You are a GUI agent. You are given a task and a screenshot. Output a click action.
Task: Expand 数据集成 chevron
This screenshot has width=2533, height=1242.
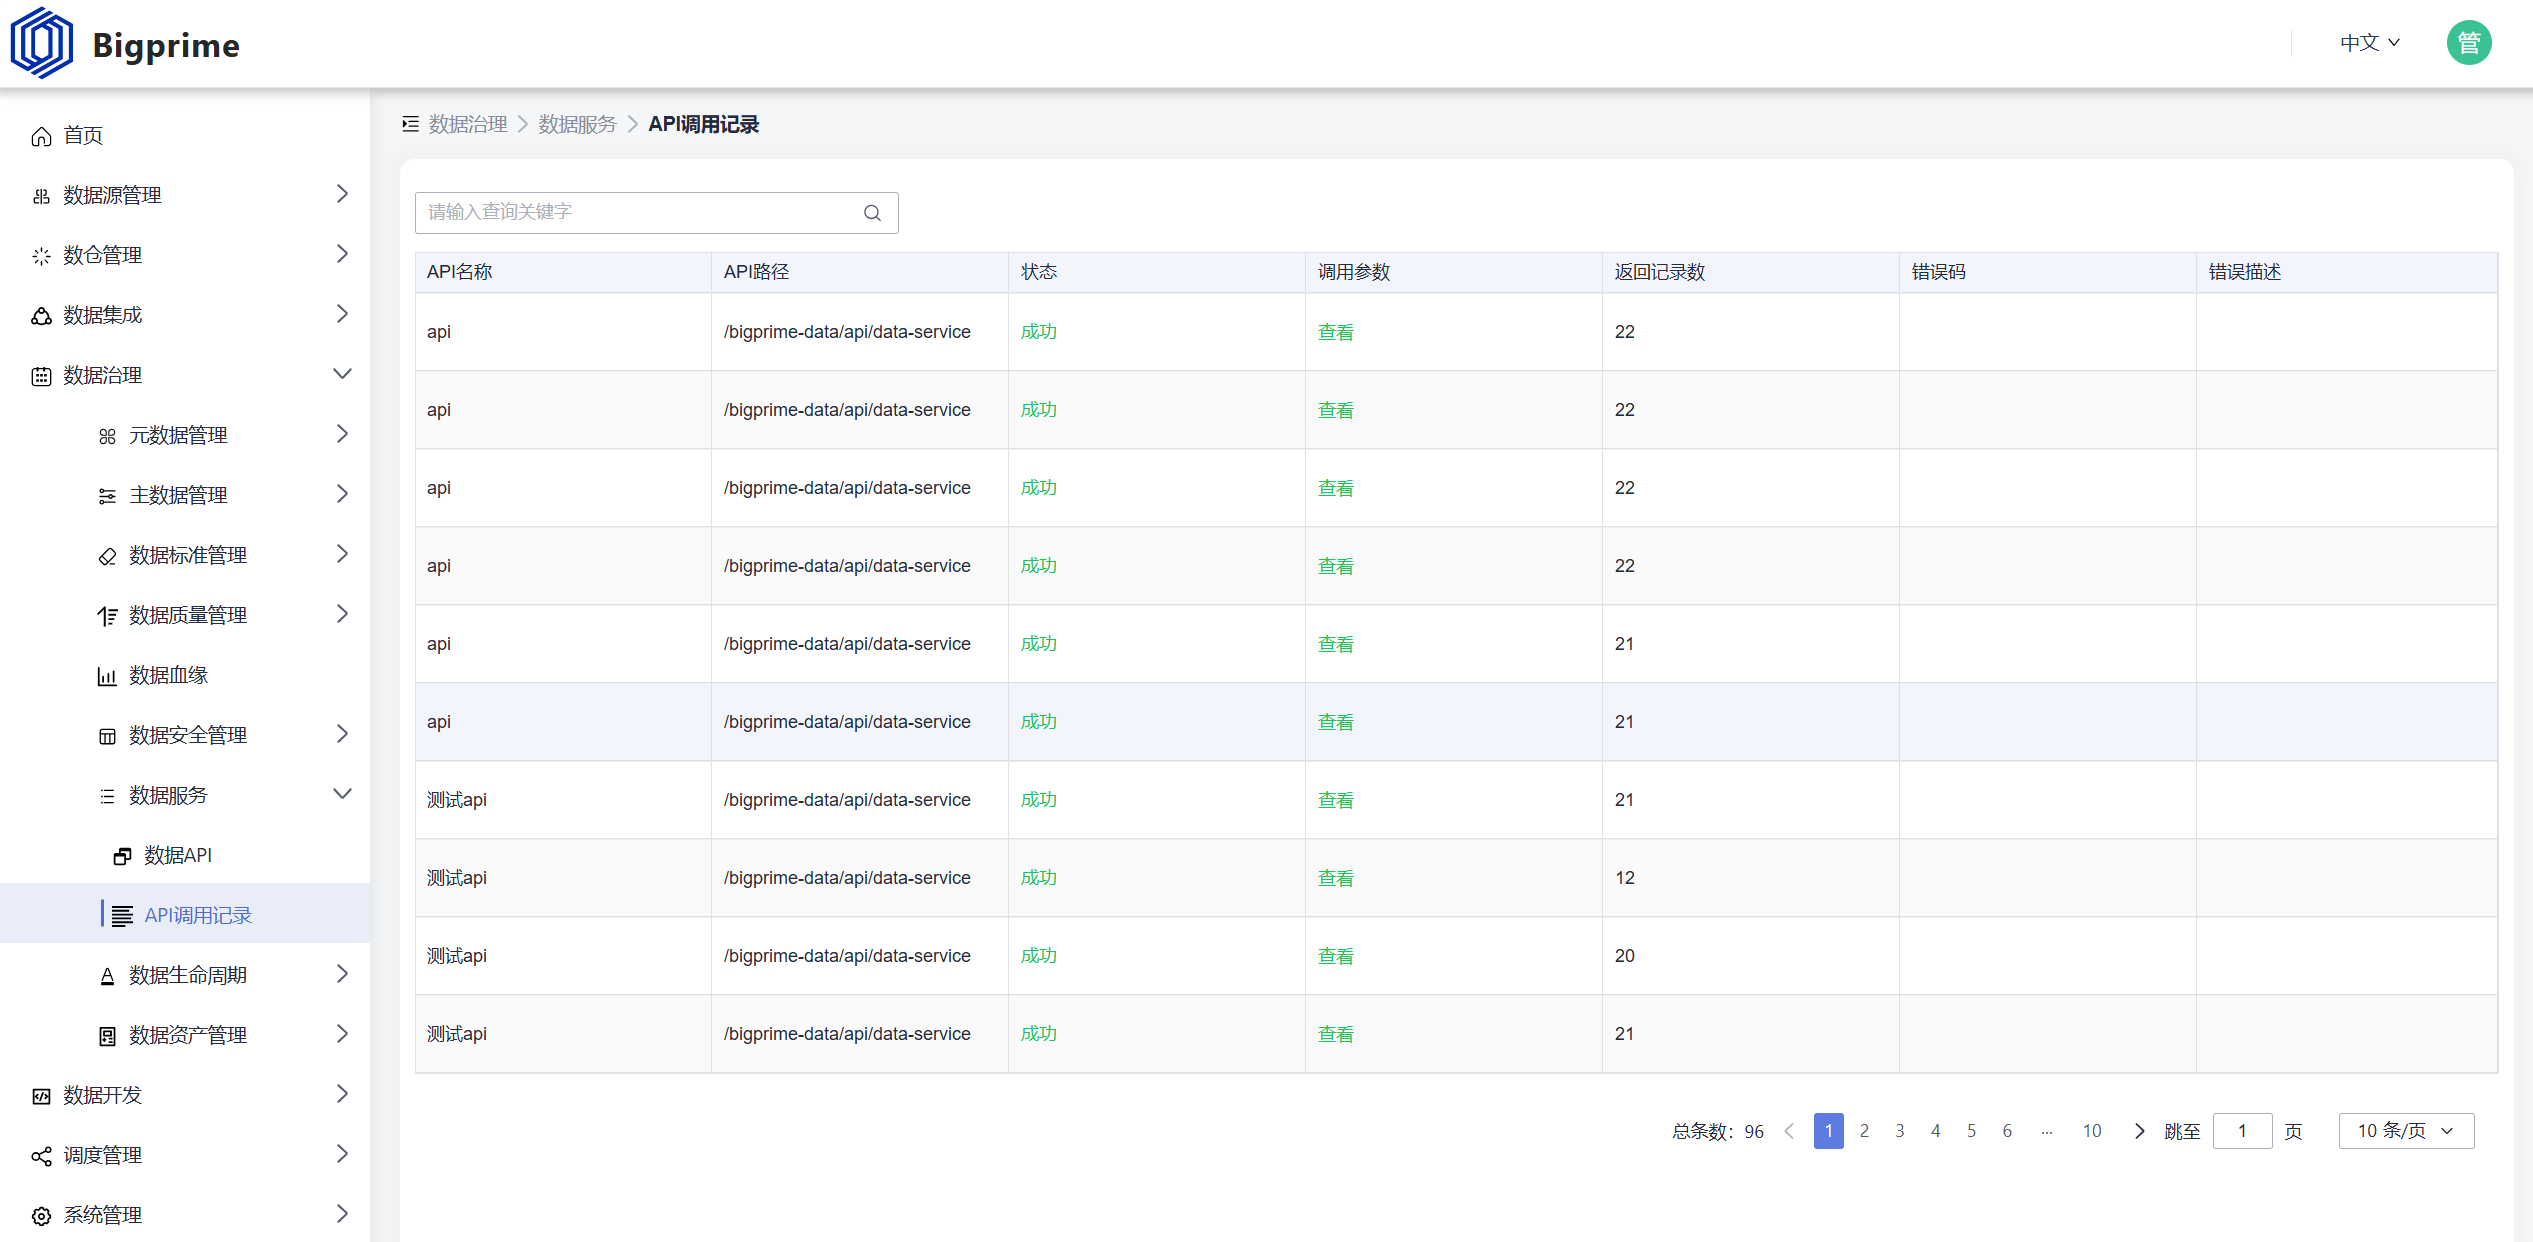(342, 314)
